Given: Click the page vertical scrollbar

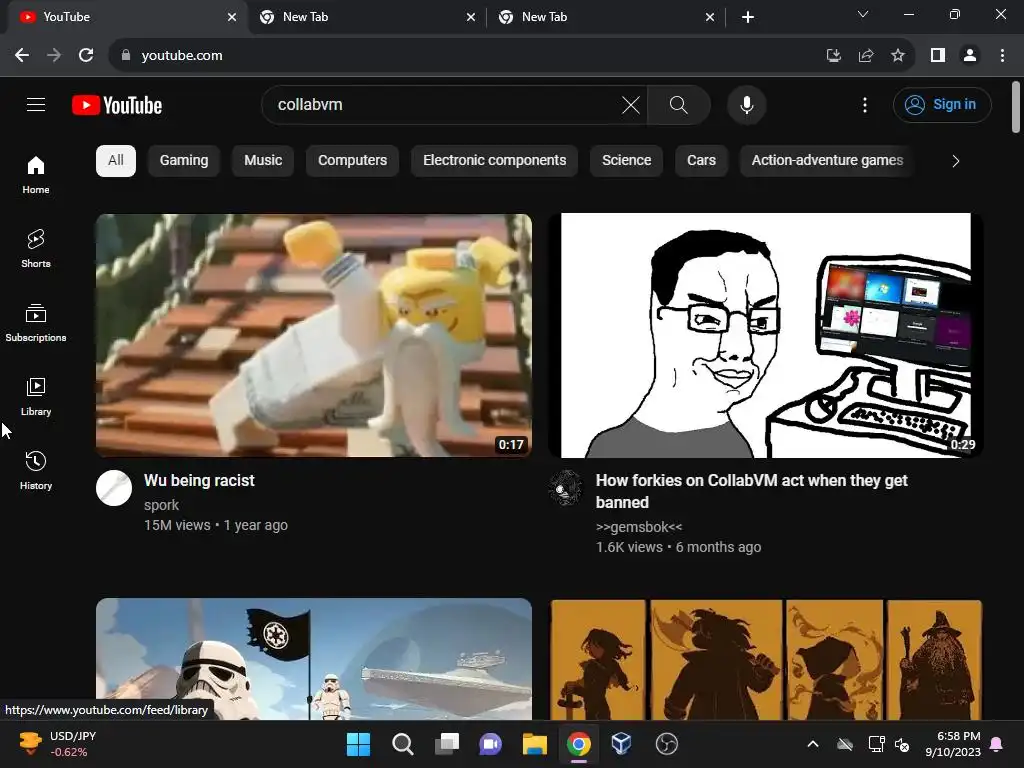Looking at the screenshot, I should coord(1016,107).
